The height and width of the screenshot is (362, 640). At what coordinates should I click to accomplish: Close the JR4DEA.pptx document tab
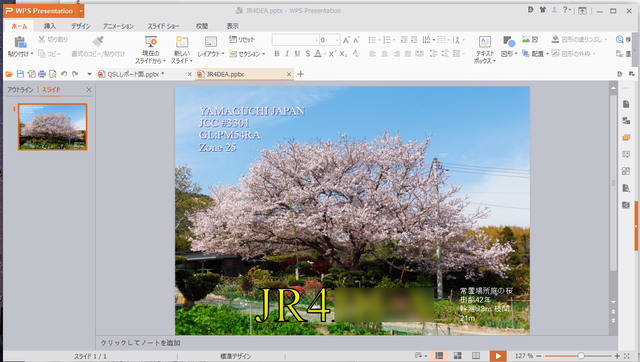pyautogui.click(x=289, y=74)
